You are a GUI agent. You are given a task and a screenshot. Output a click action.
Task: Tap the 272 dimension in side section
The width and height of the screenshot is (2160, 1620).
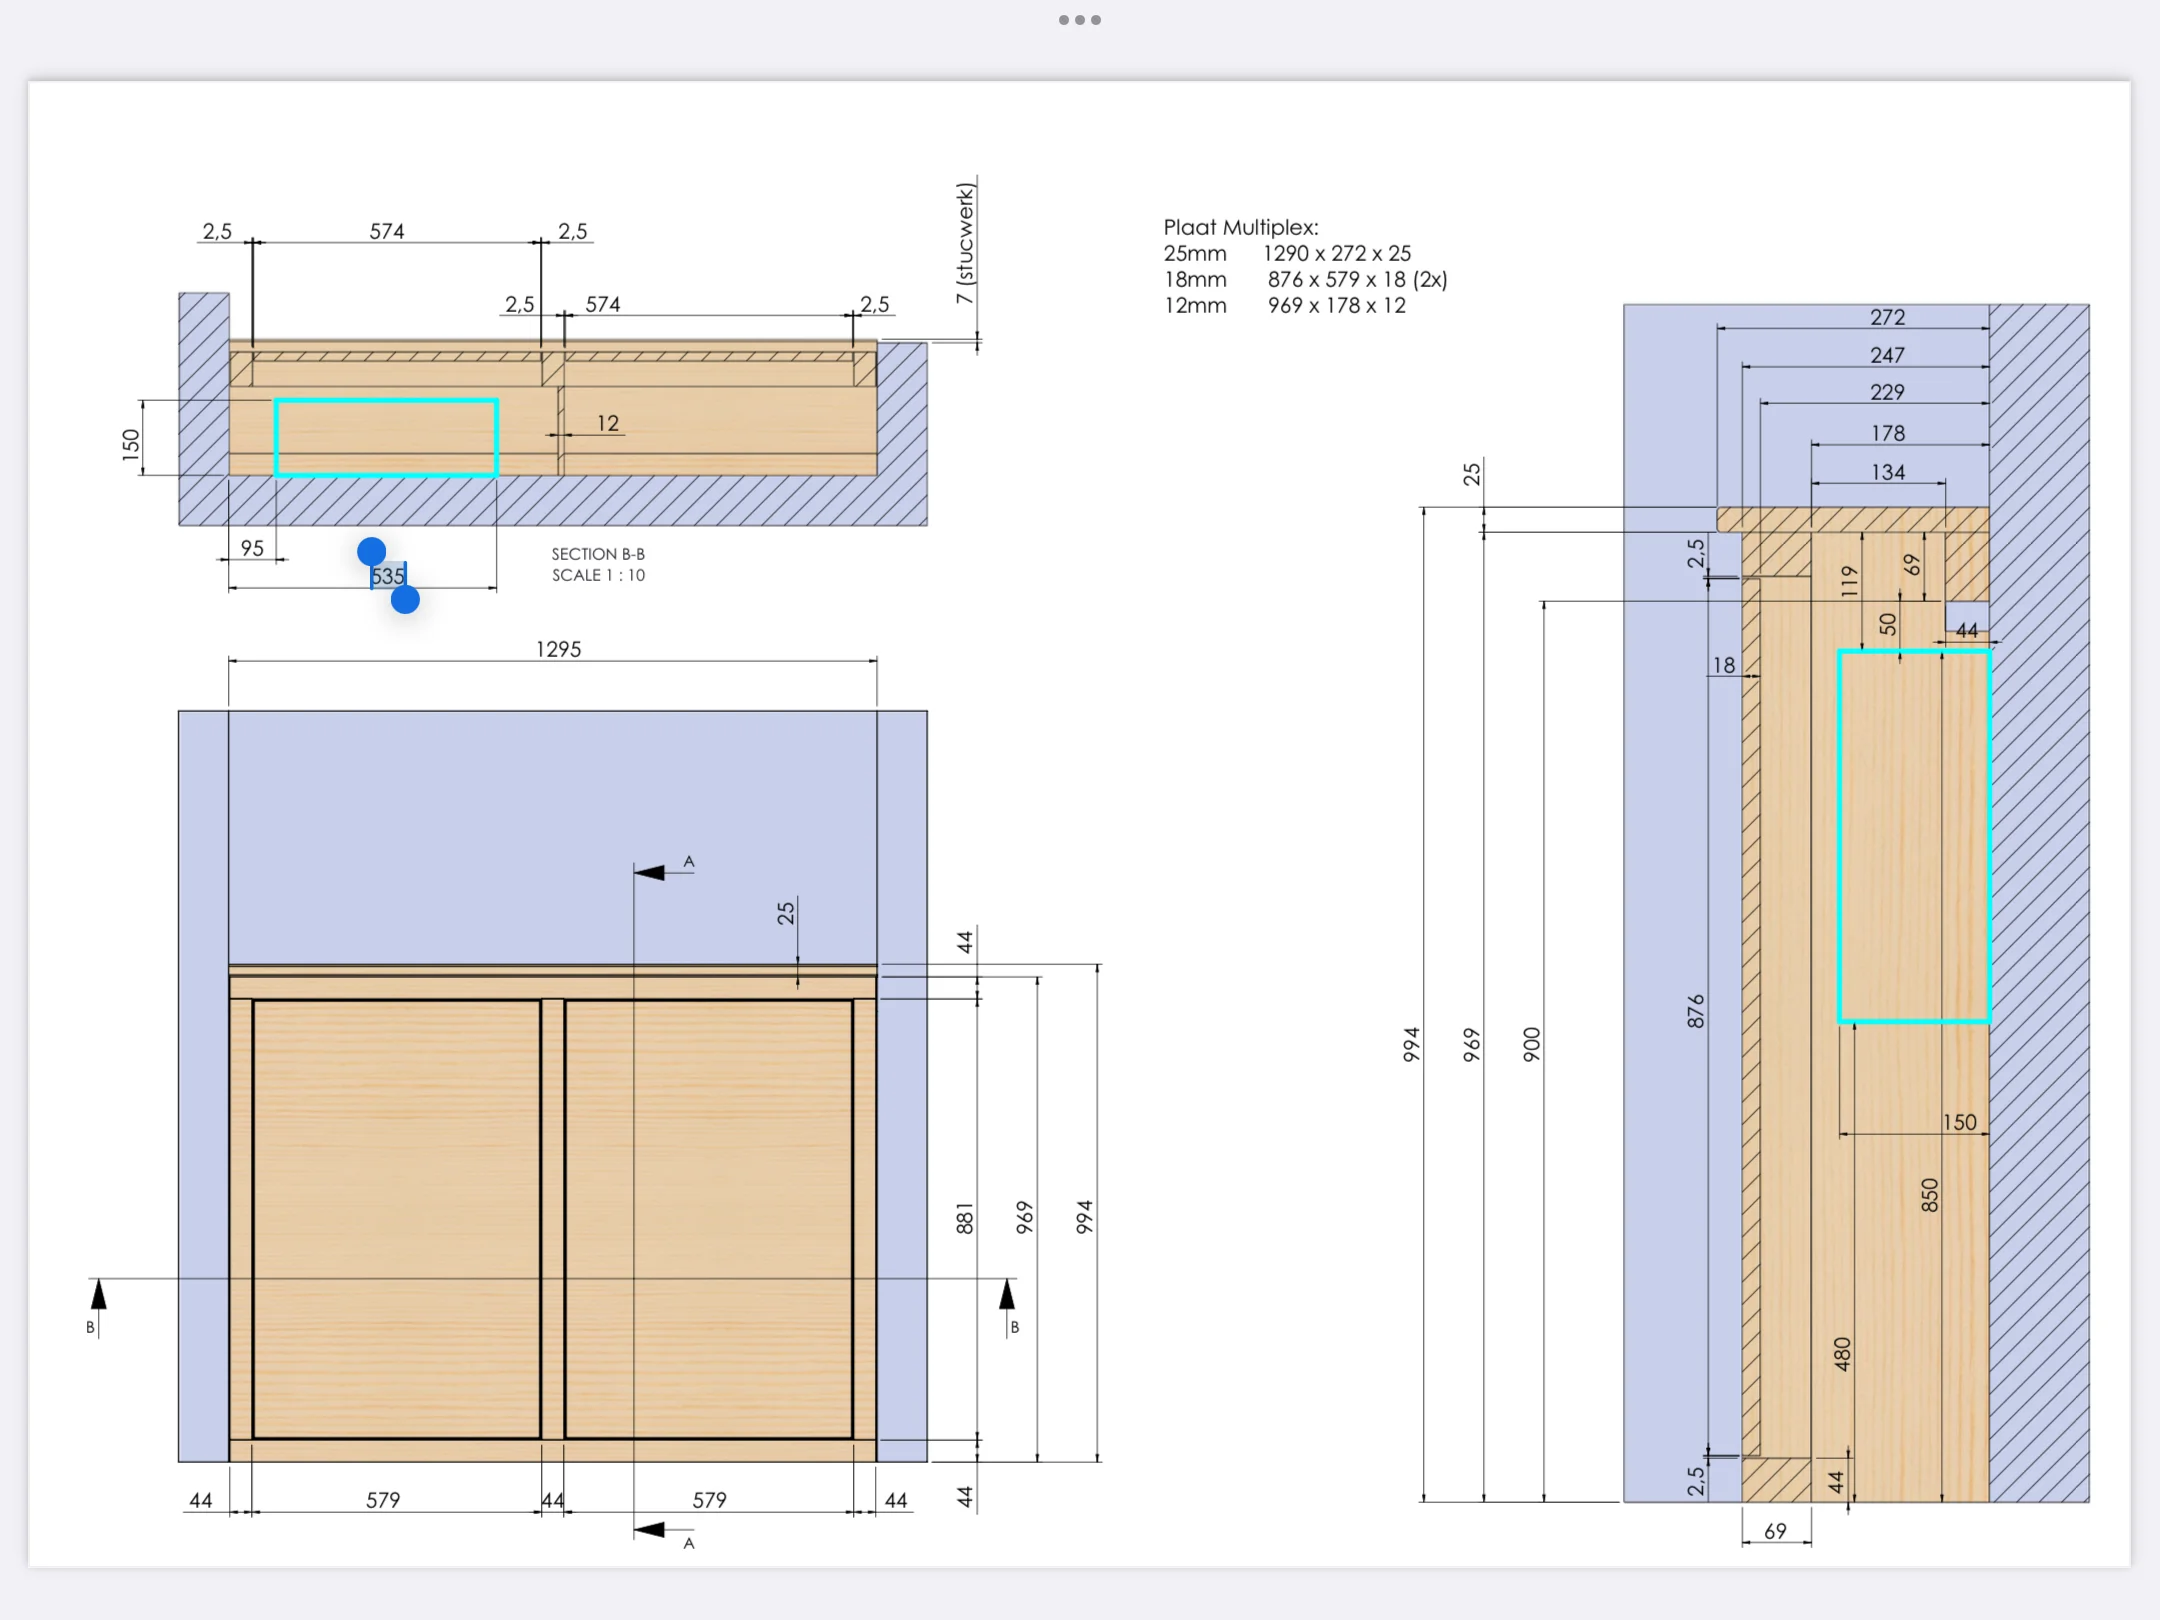point(1887,317)
